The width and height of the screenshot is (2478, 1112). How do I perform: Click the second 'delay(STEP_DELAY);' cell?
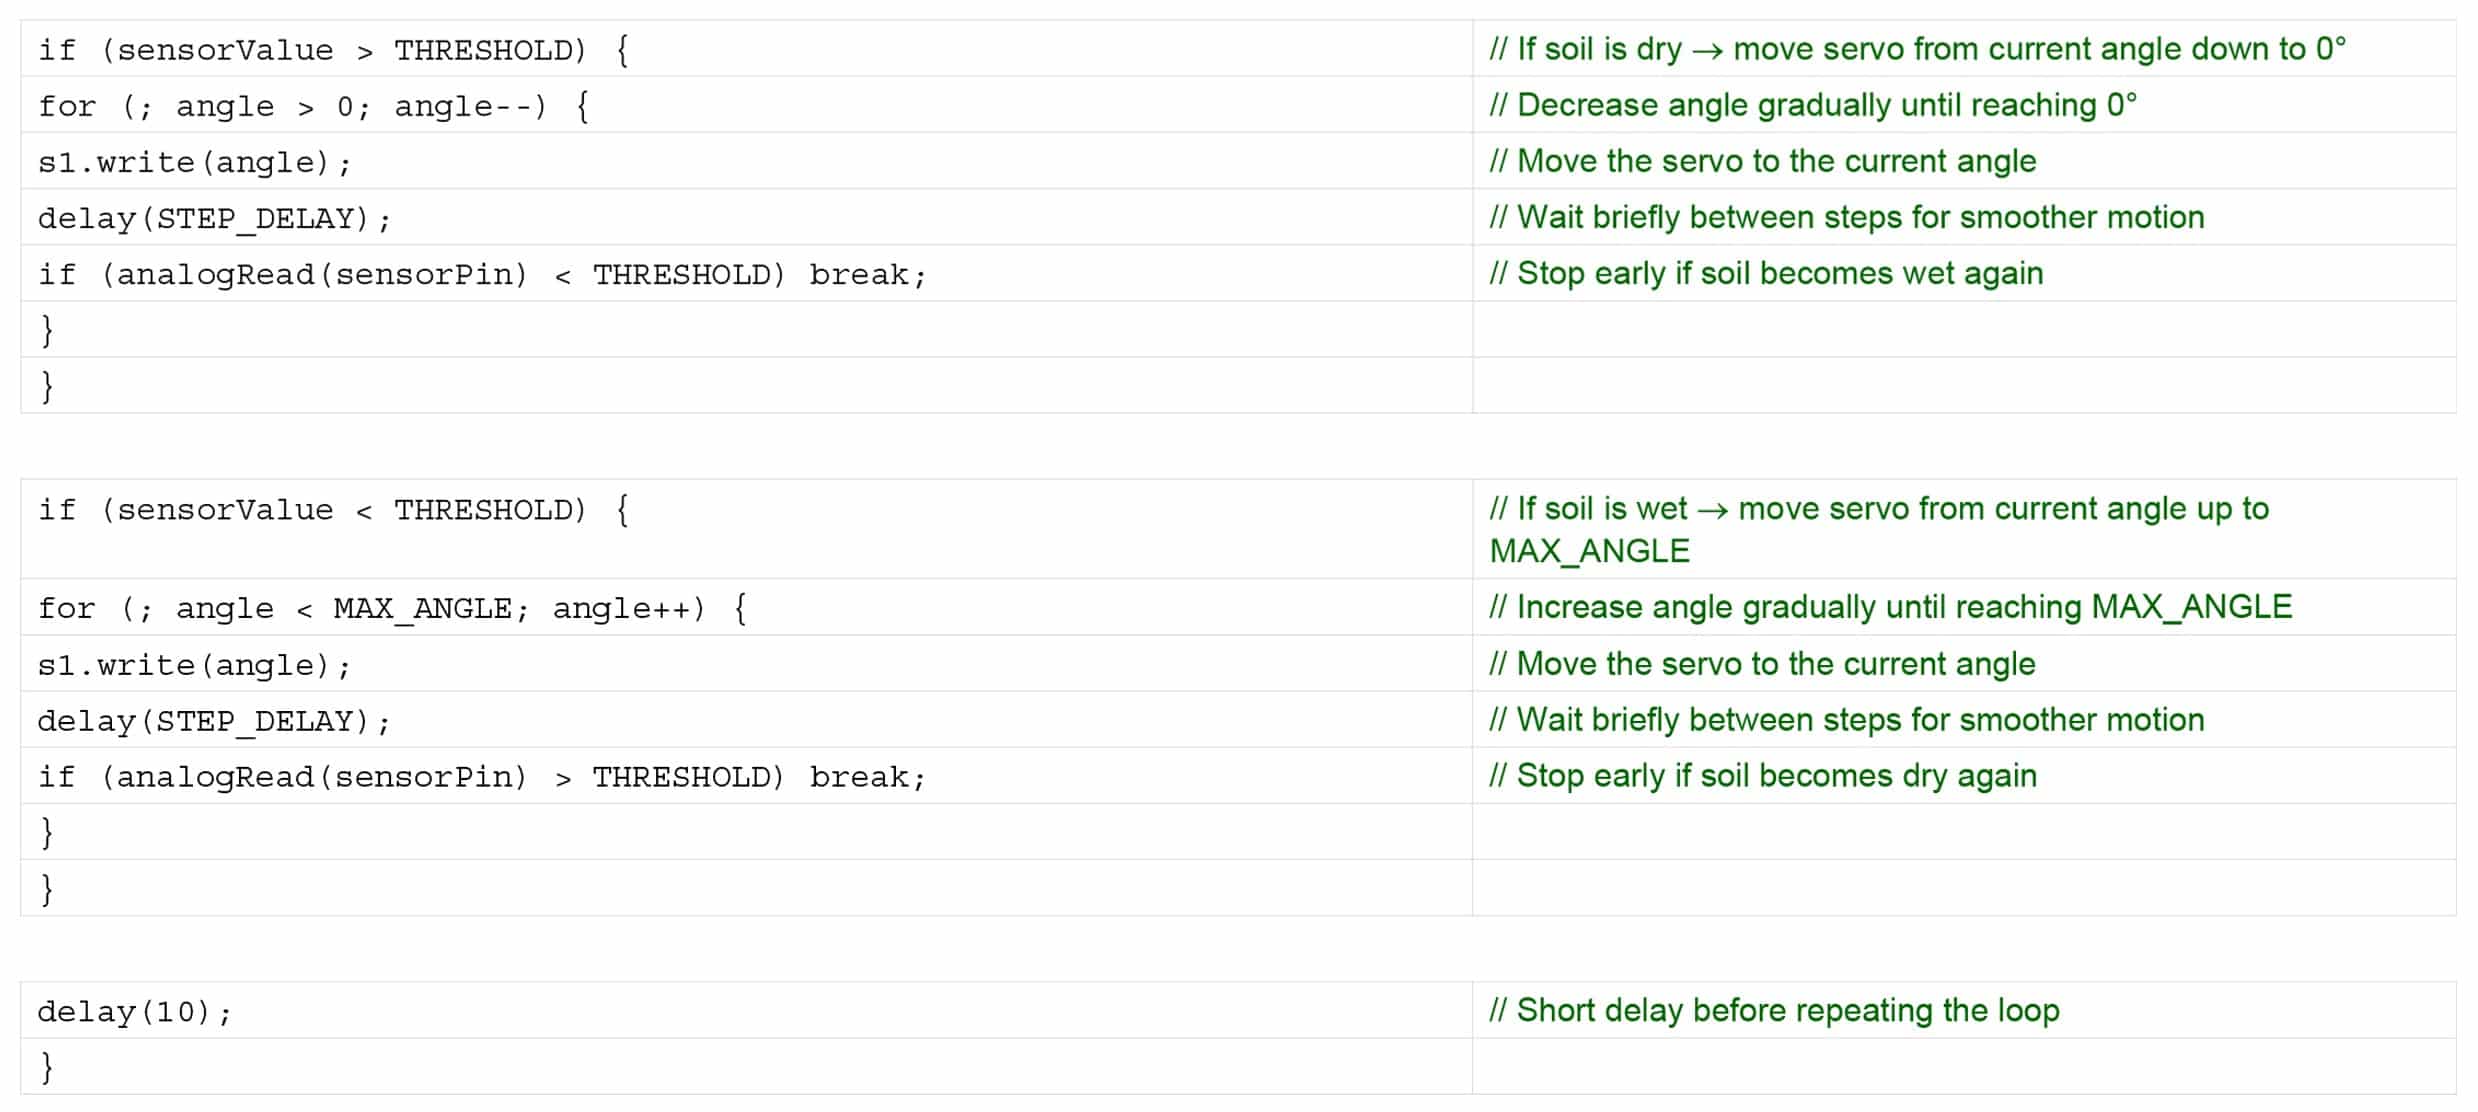[x=213, y=721]
